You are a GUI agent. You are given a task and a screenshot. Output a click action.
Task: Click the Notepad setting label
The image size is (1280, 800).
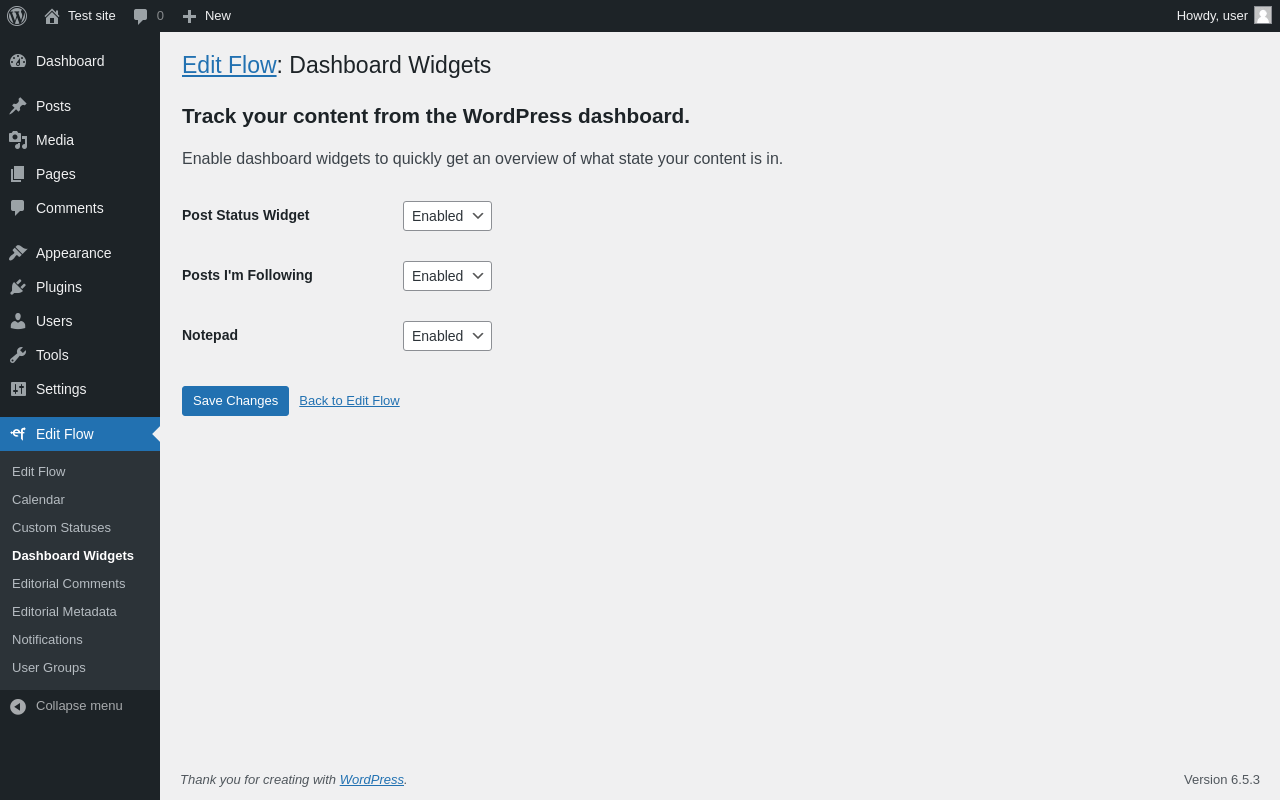(210, 335)
